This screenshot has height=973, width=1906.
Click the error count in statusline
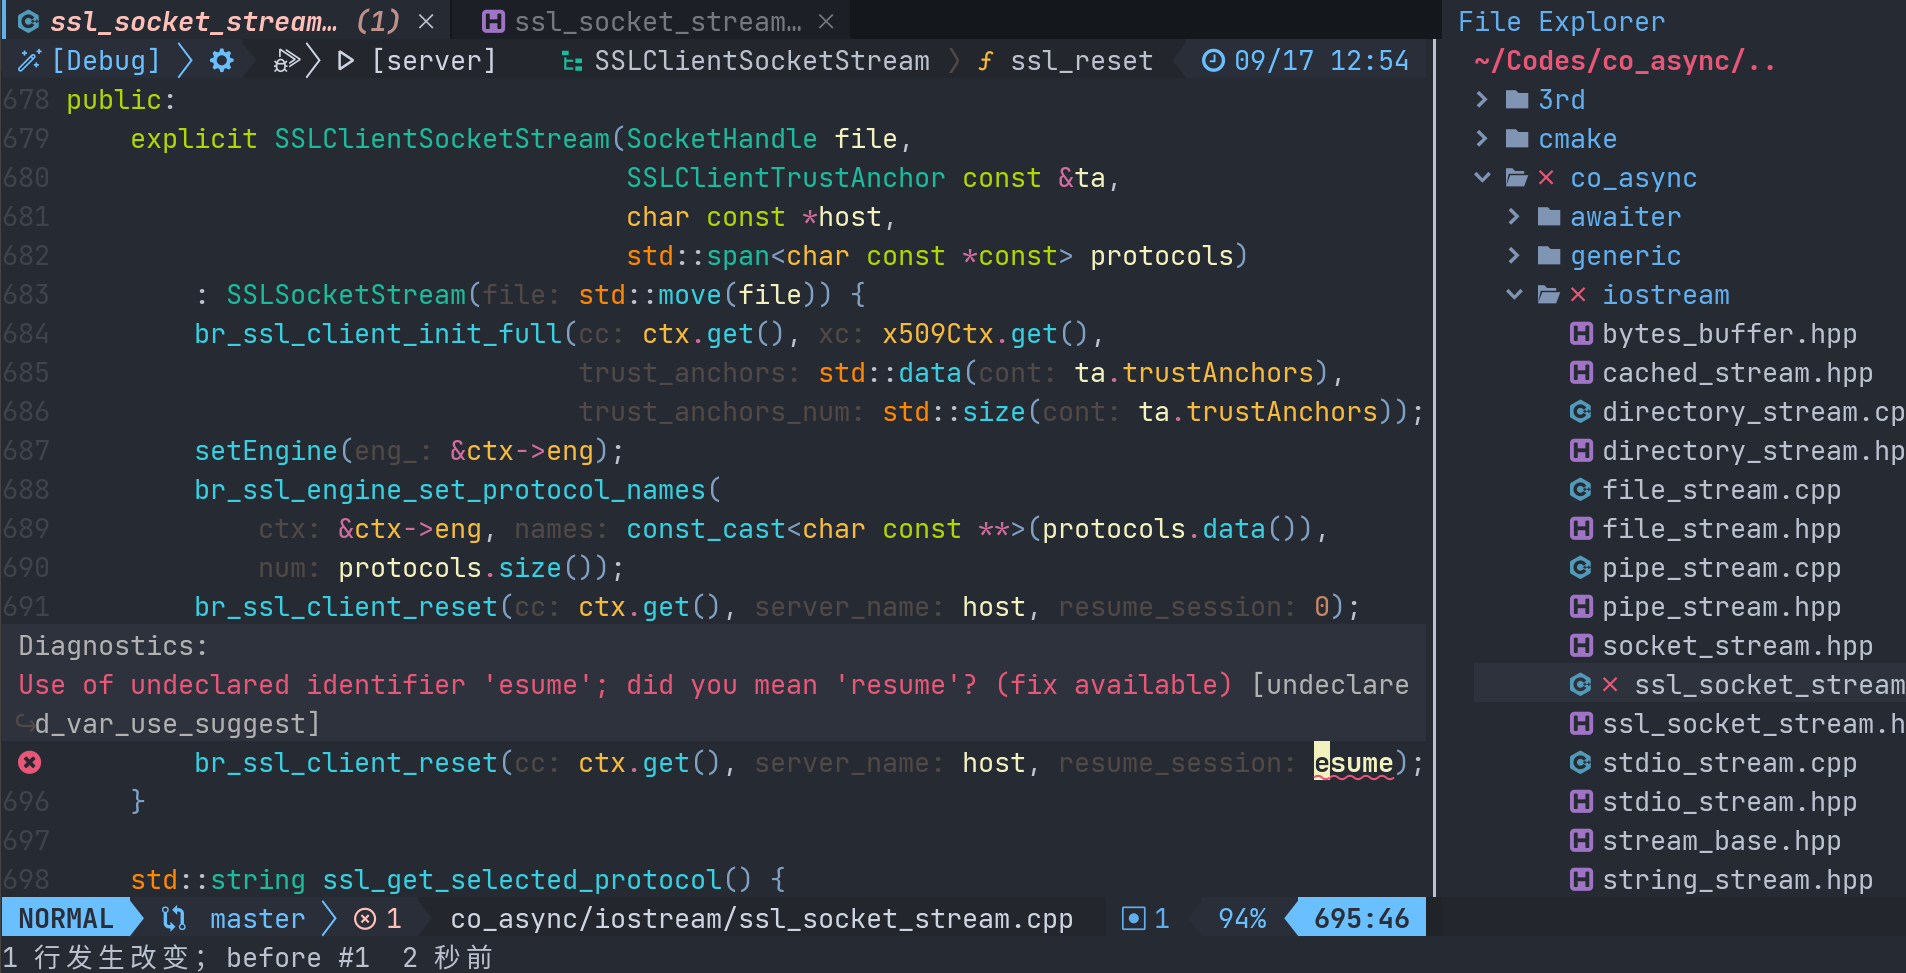[379, 918]
